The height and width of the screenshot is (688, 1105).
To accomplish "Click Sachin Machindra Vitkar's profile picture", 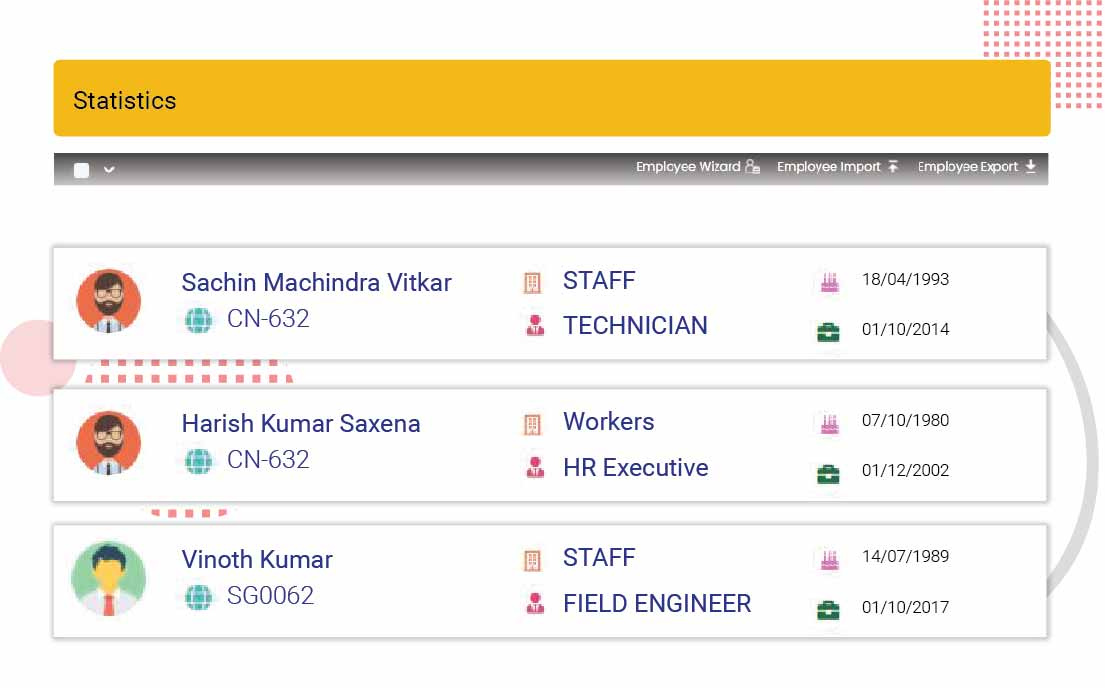I will pyautogui.click(x=108, y=300).
